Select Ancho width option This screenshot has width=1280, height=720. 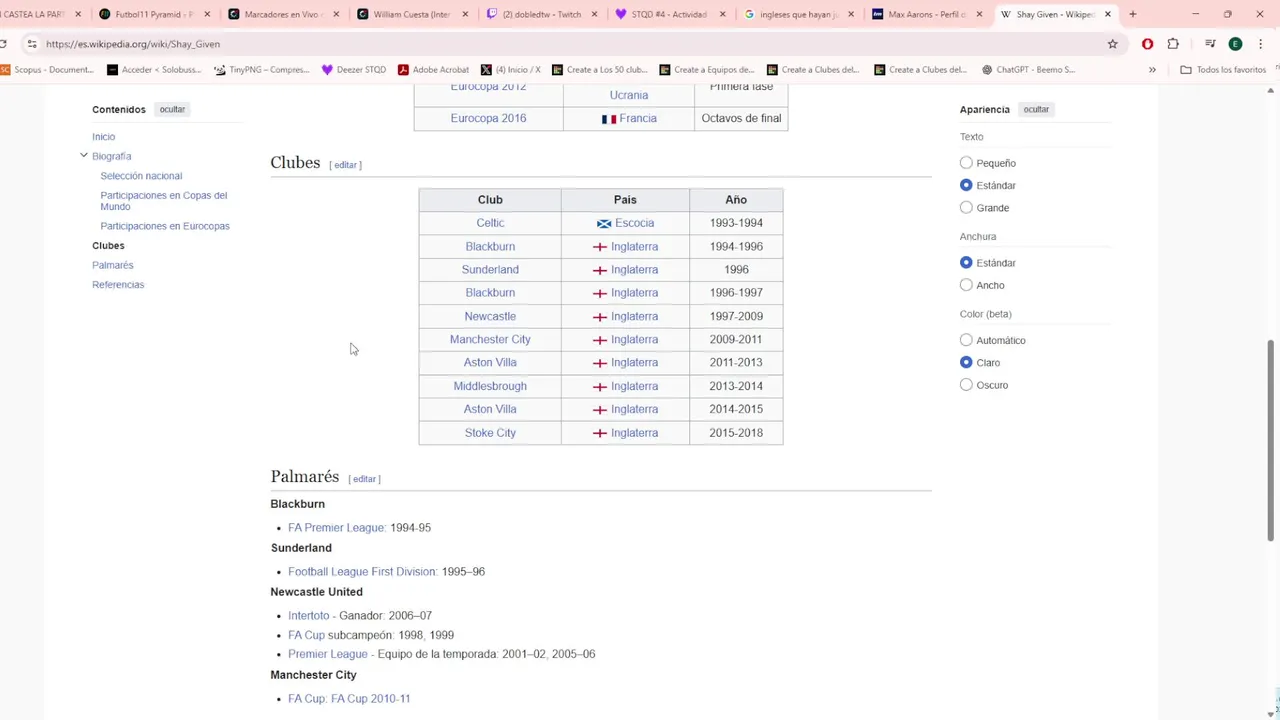click(x=966, y=285)
